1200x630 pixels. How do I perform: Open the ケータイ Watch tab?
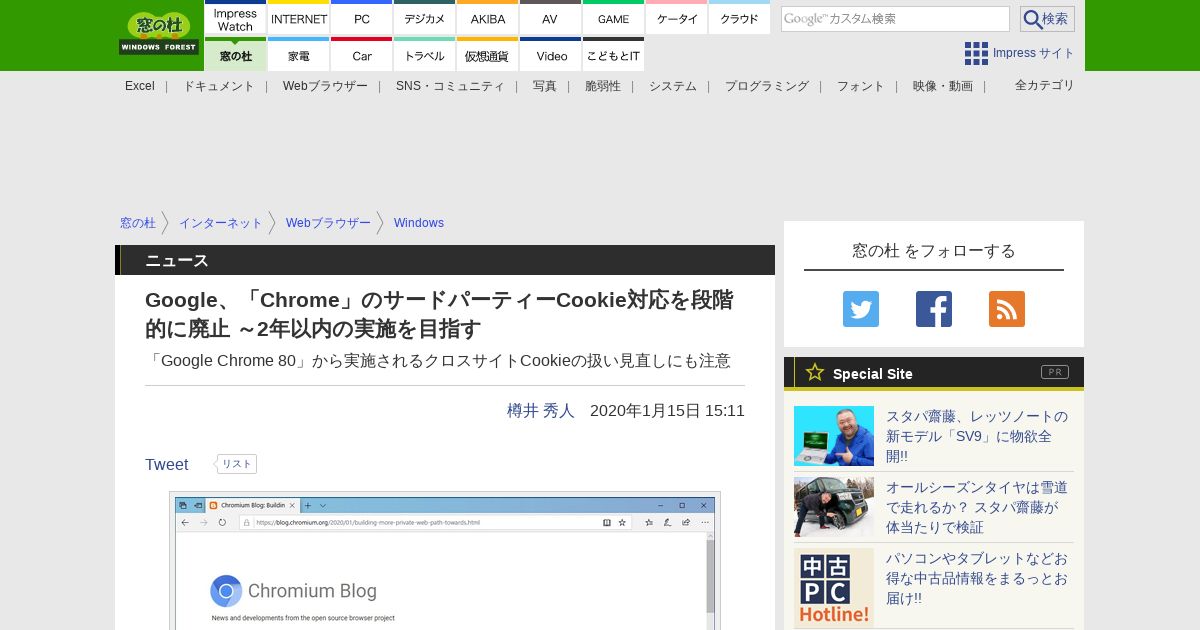[677, 18]
